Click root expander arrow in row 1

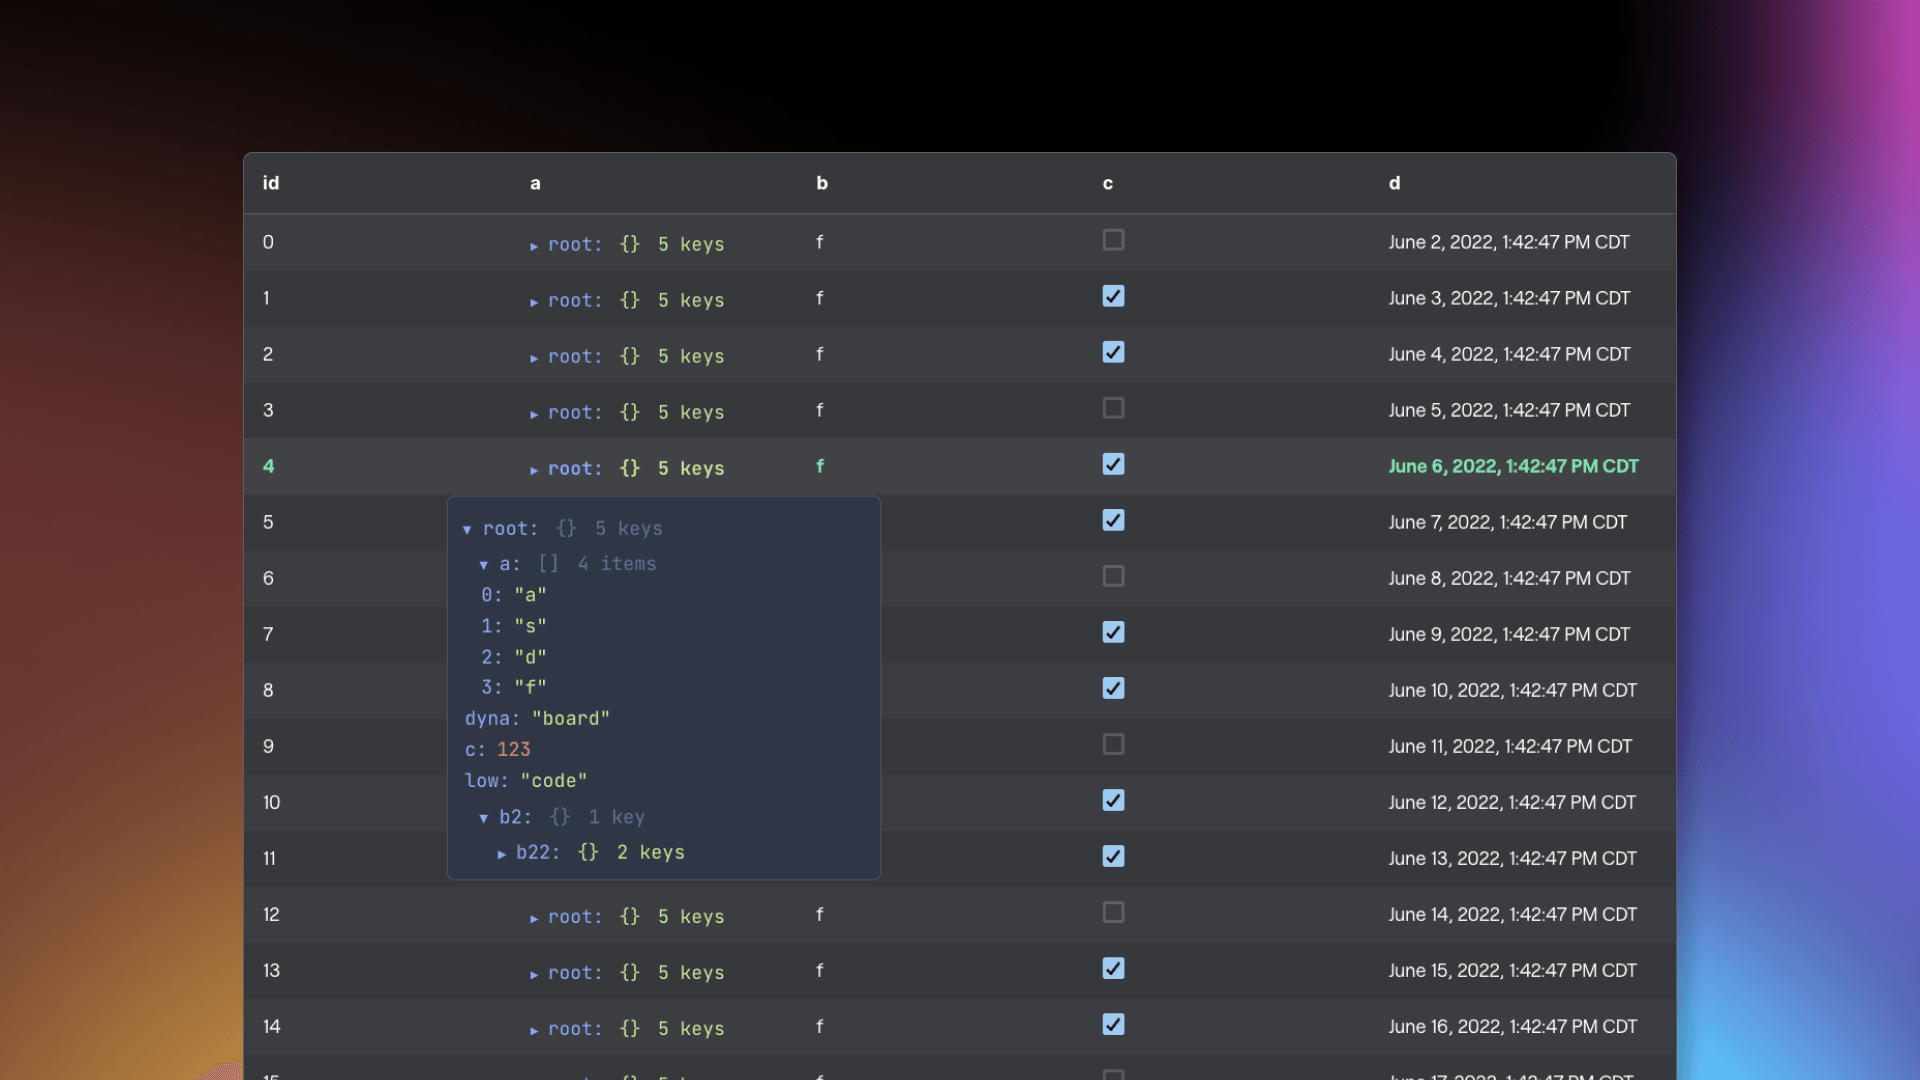534,298
